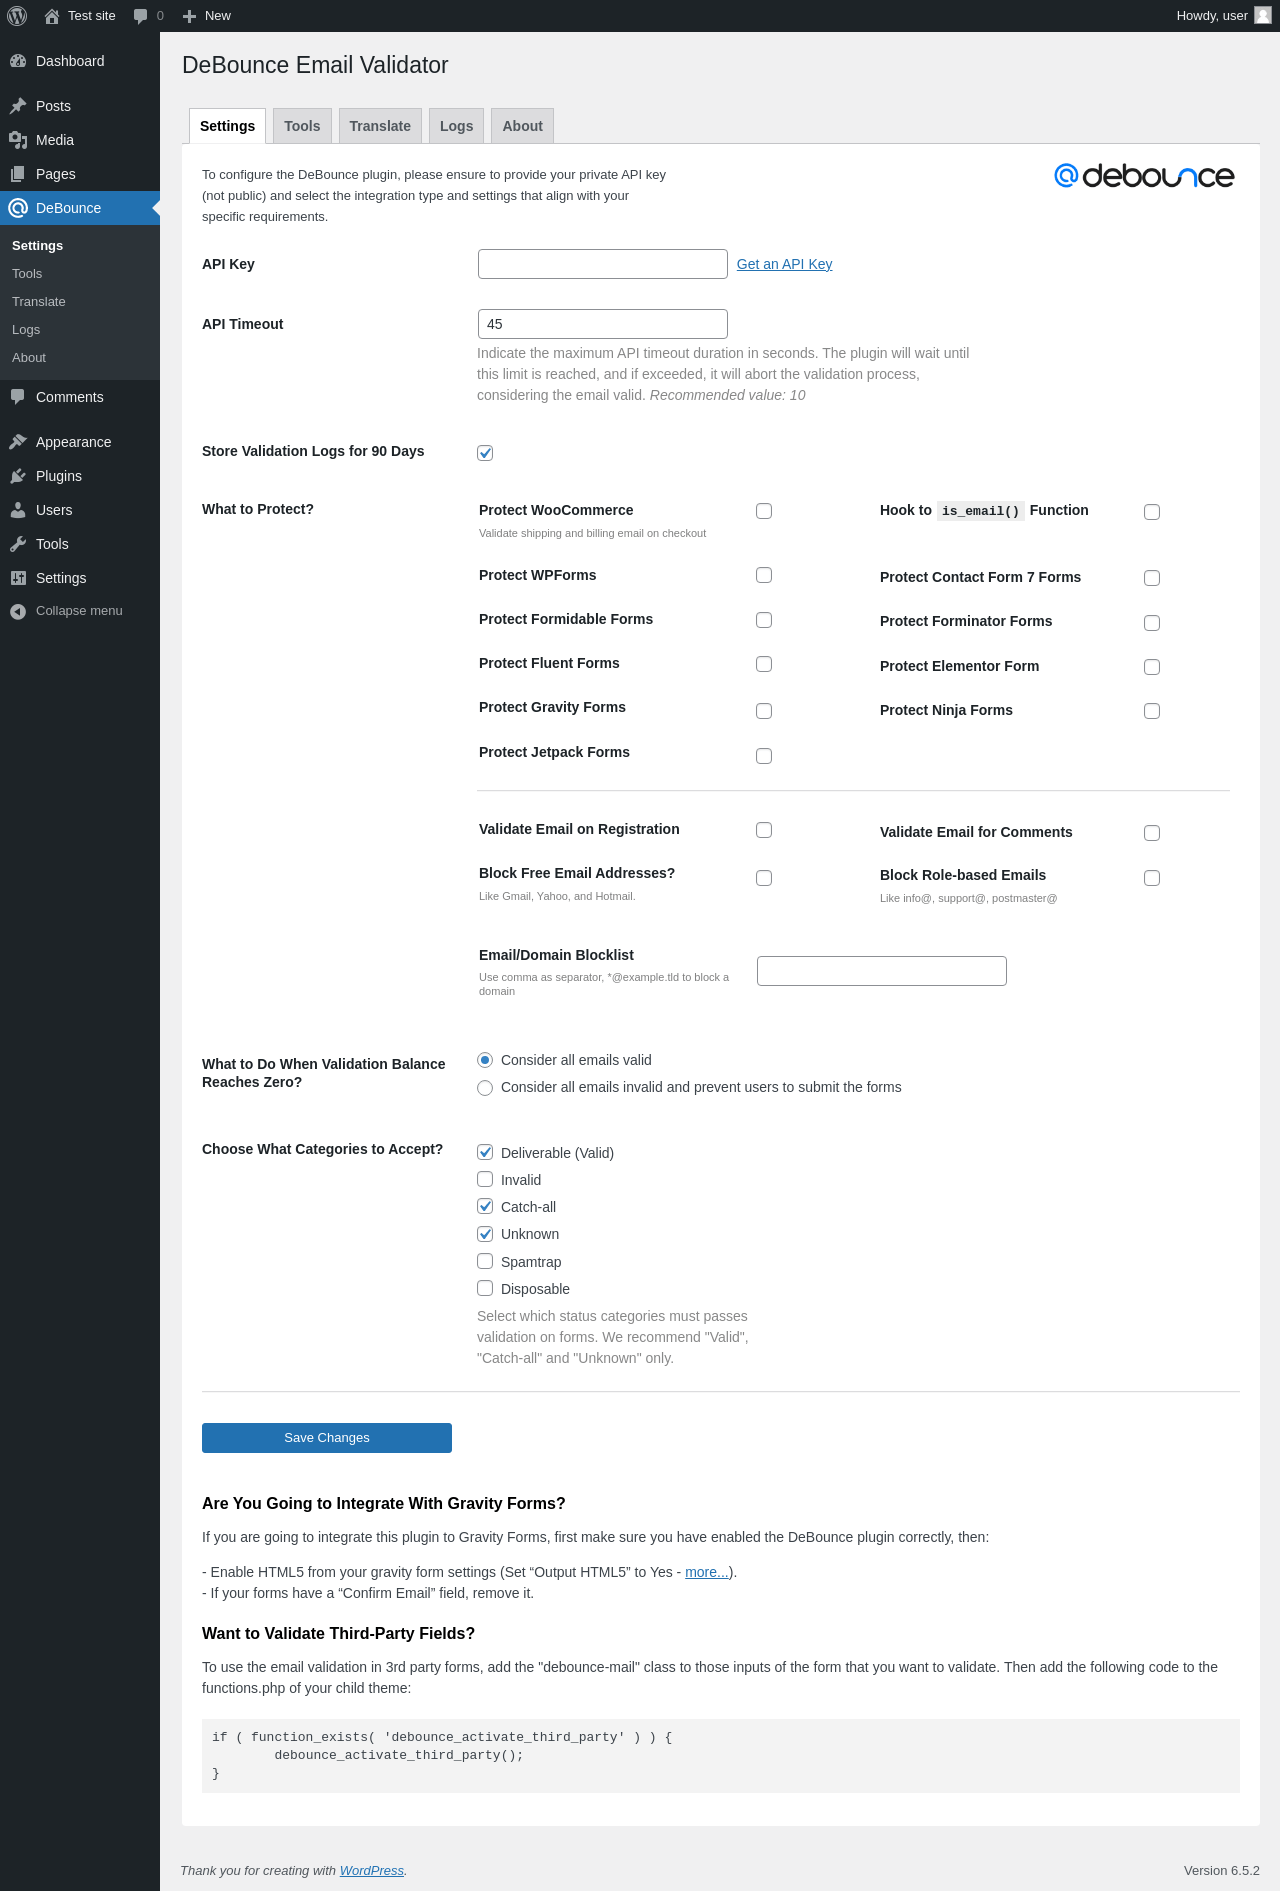Switch to the Translate tab

[x=380, y=126]
